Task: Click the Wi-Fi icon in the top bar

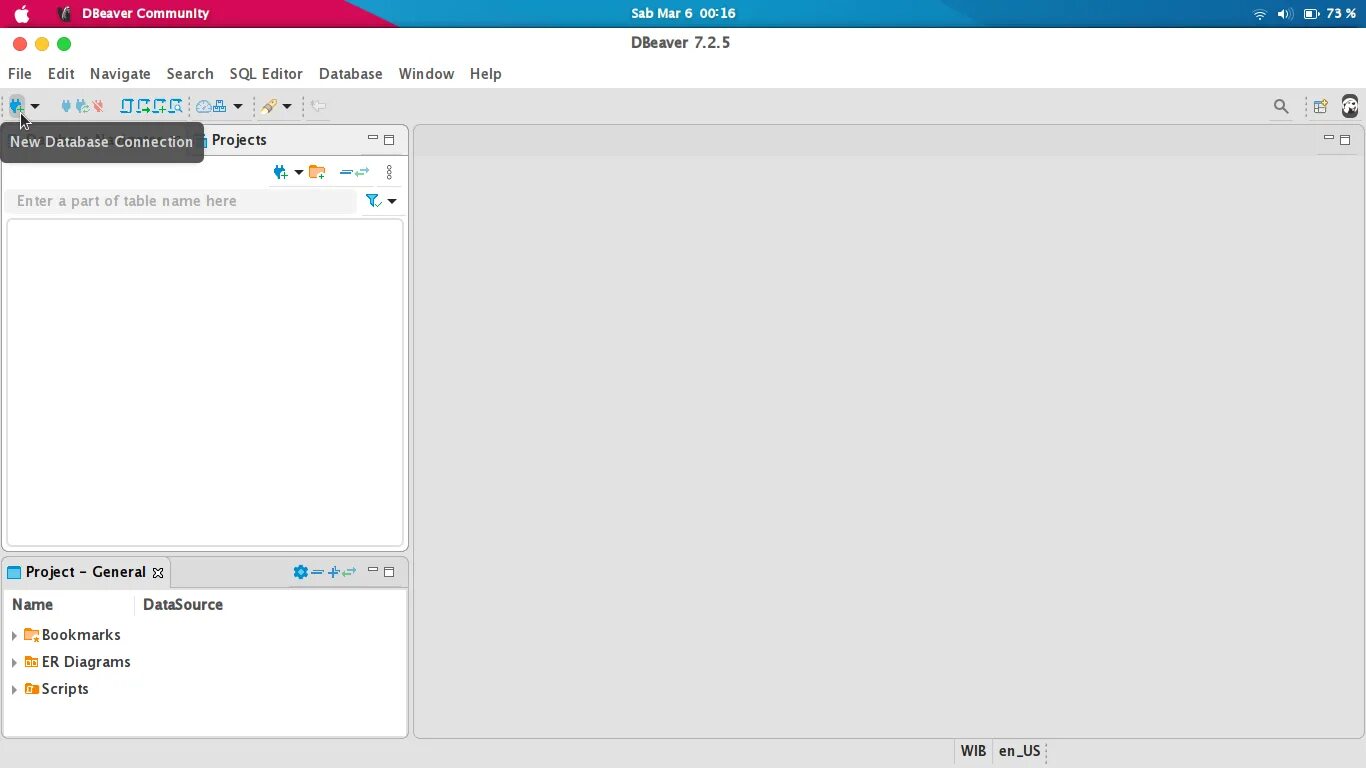Action: (x=1260, y=14)
